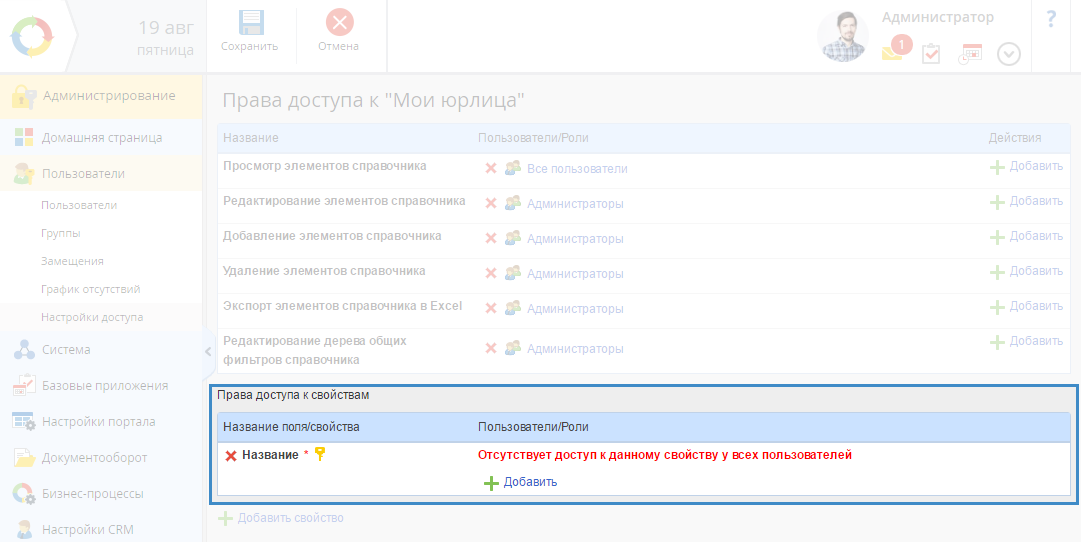Select Группы in the sidebar submenu
Image resolution: width=1081 pixels, height=542 pixels.
tap(61, 233)
